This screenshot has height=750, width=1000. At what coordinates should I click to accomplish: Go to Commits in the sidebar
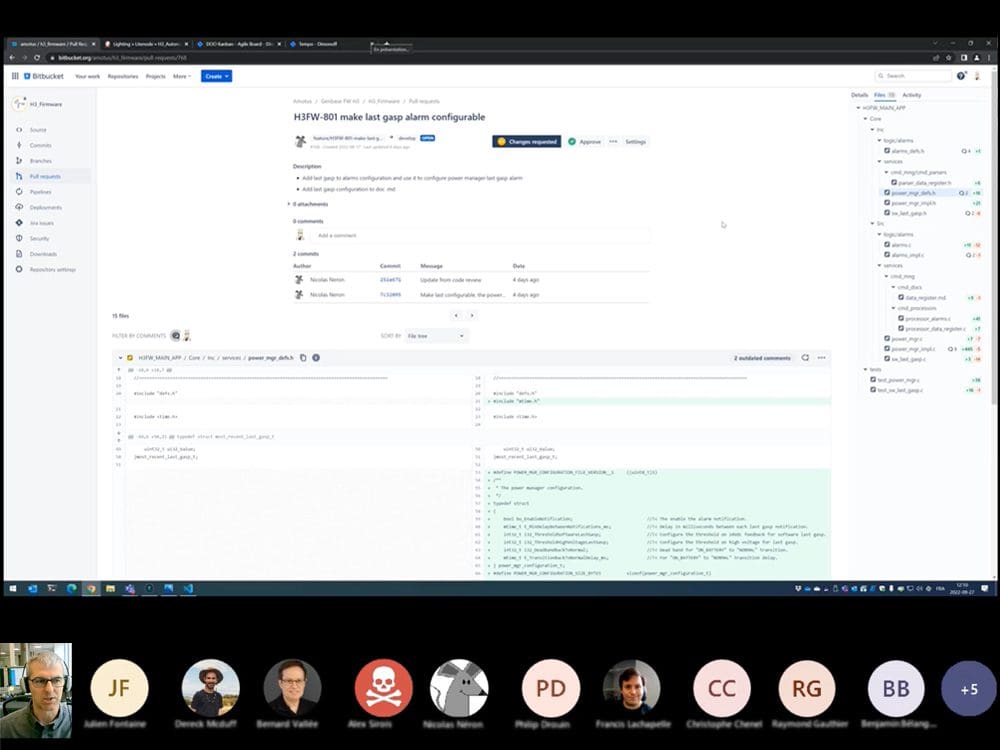40,145
